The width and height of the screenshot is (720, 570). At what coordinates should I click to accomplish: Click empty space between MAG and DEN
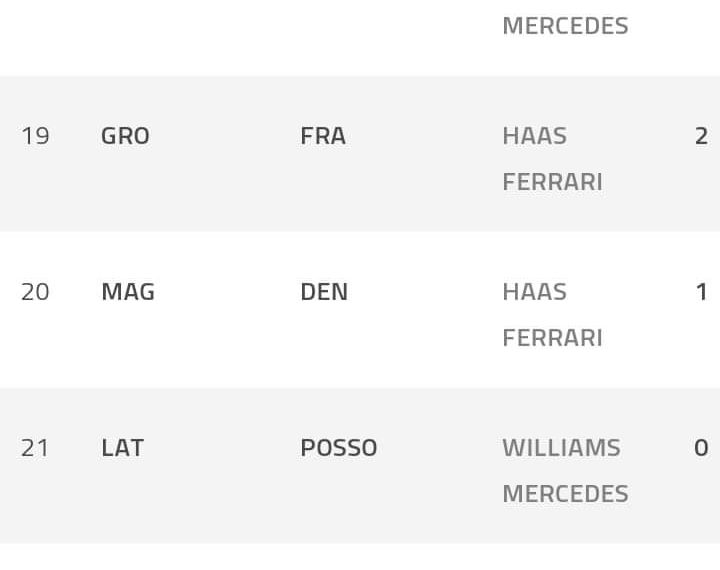pos(227,292)
